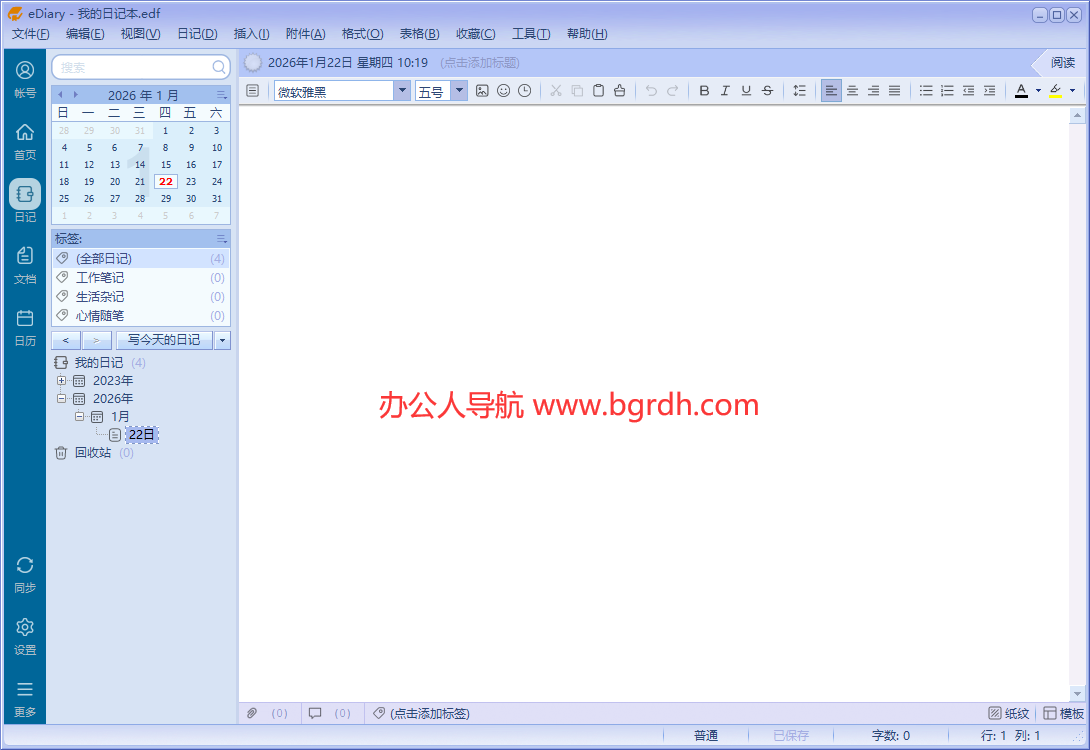Redo action in toolbar
Image resolution: width=1090 pixels, height=750 pixels.
click(672, 90)
